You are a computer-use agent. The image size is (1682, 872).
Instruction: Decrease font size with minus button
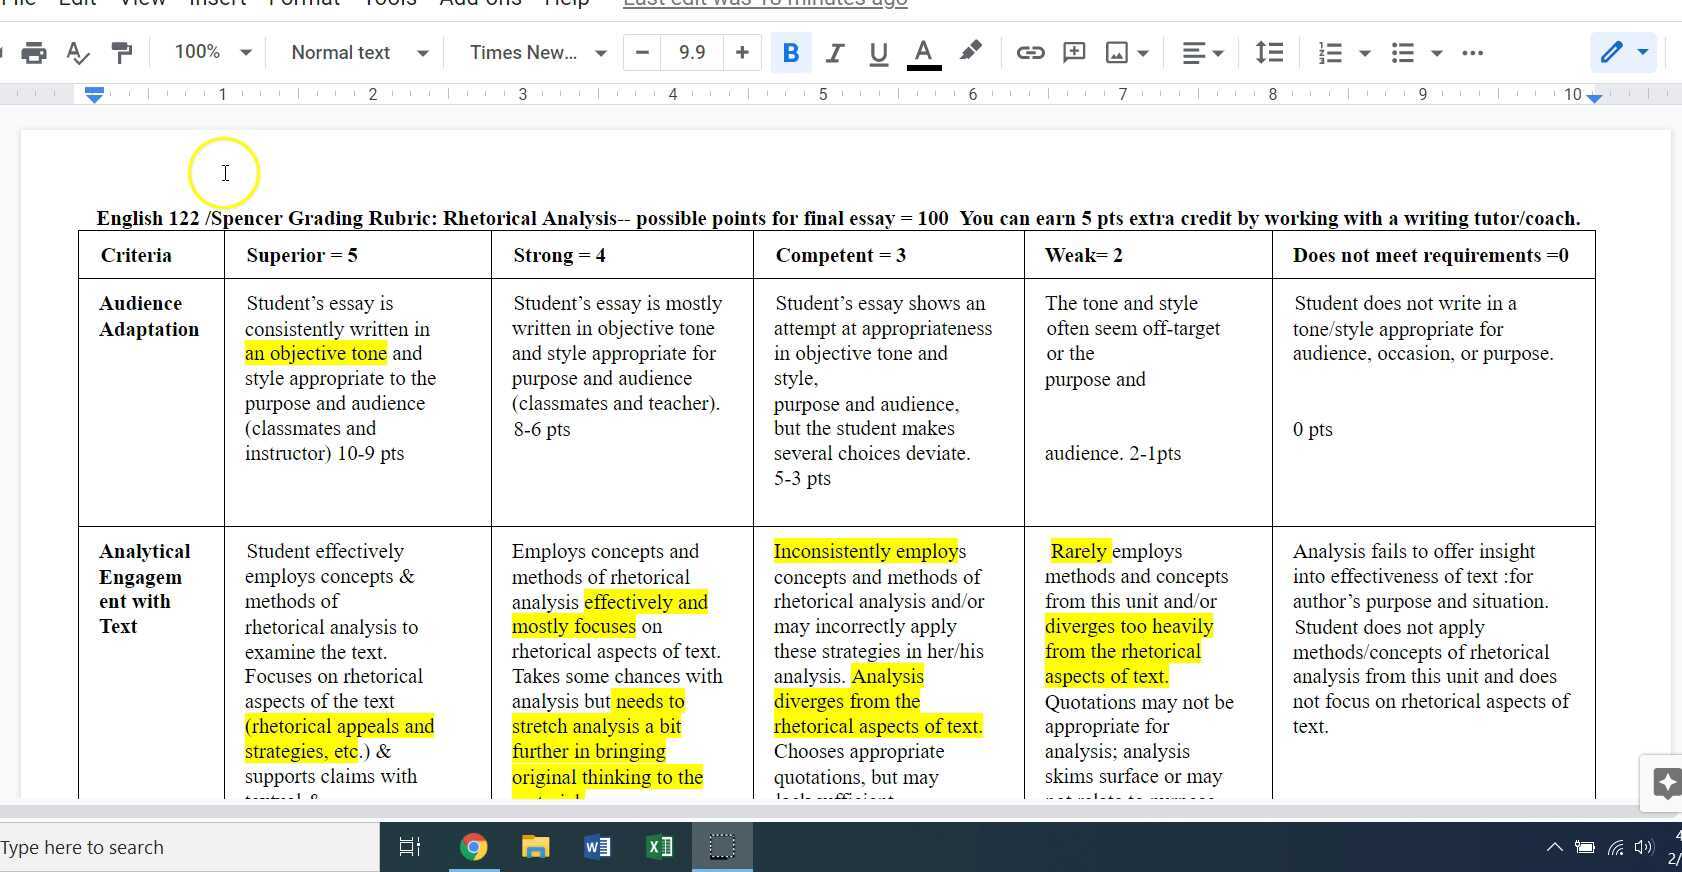pos(642,52)
